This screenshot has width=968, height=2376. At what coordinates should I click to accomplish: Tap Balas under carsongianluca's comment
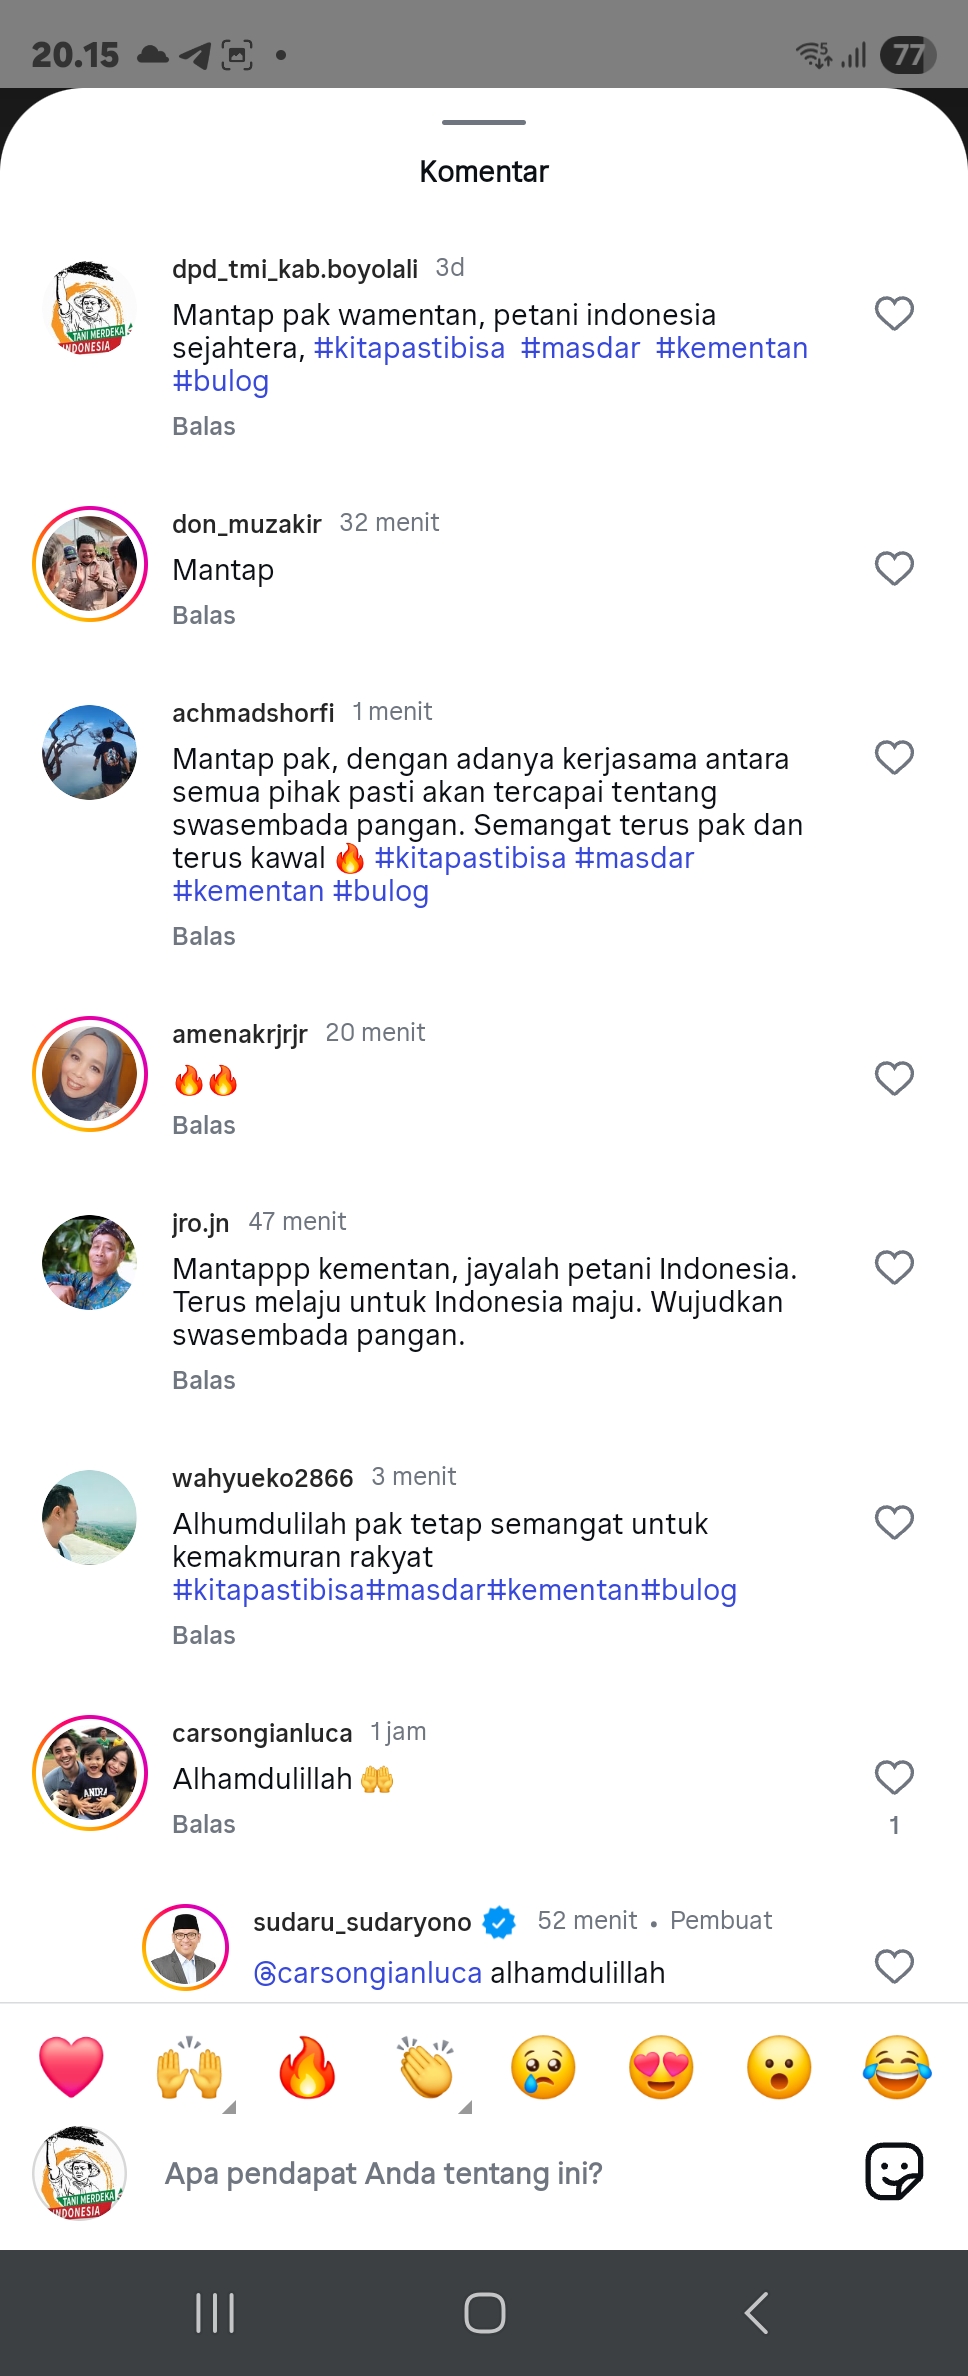coord(204,1824)
